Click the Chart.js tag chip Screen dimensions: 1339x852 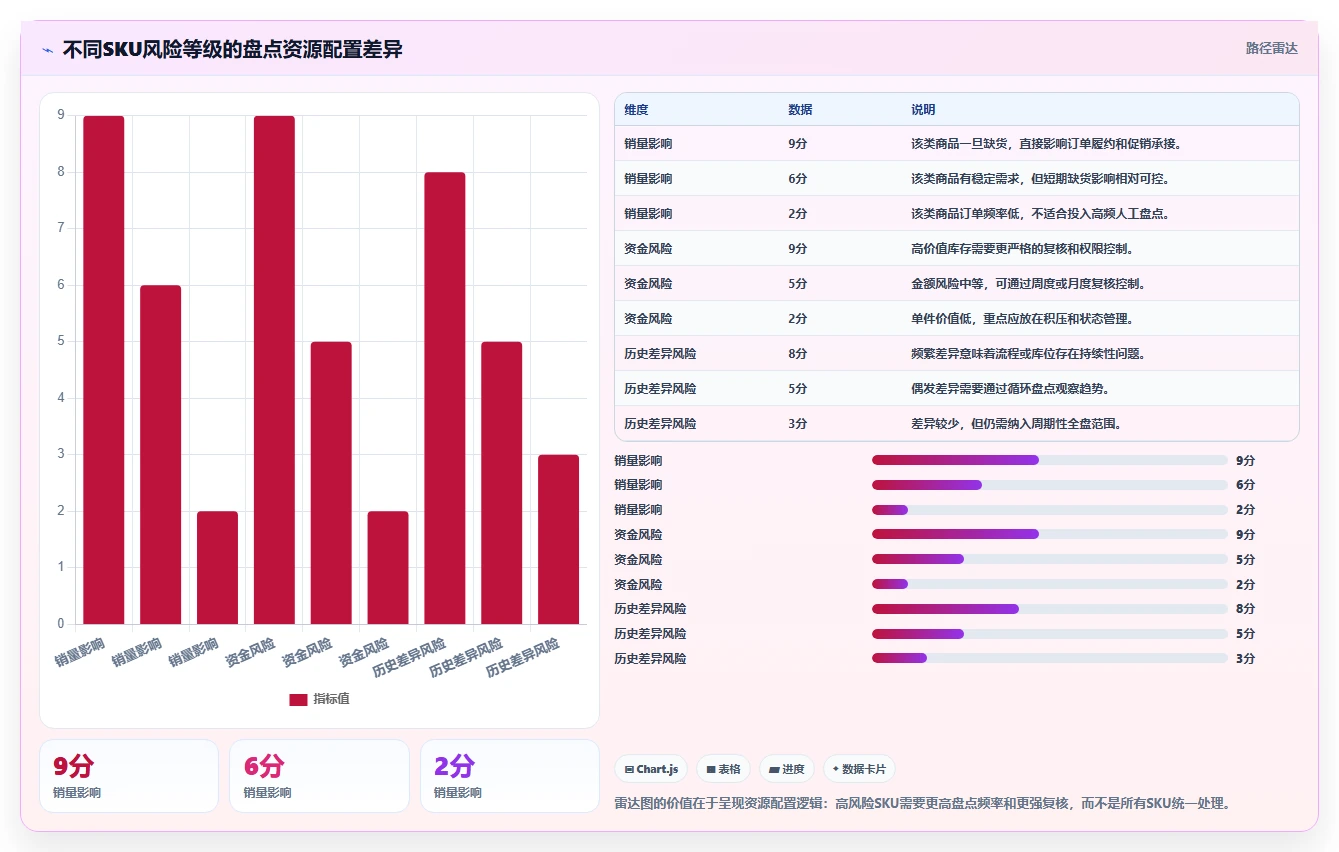(x=651, y=769)
